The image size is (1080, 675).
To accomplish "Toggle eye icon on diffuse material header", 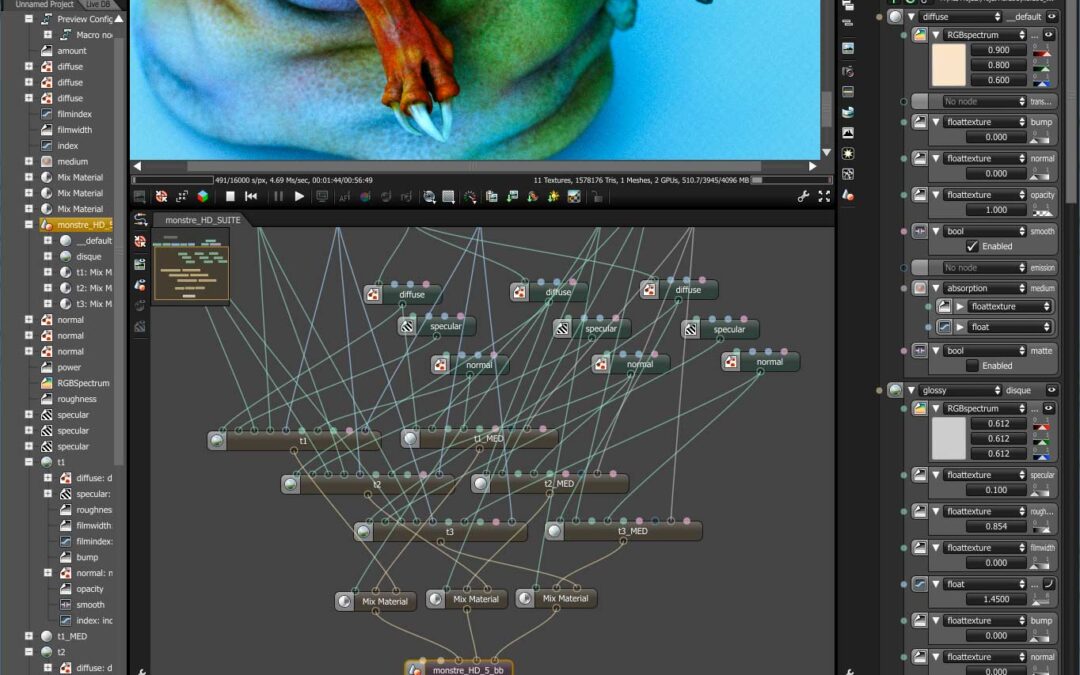I will [1052, 17].
